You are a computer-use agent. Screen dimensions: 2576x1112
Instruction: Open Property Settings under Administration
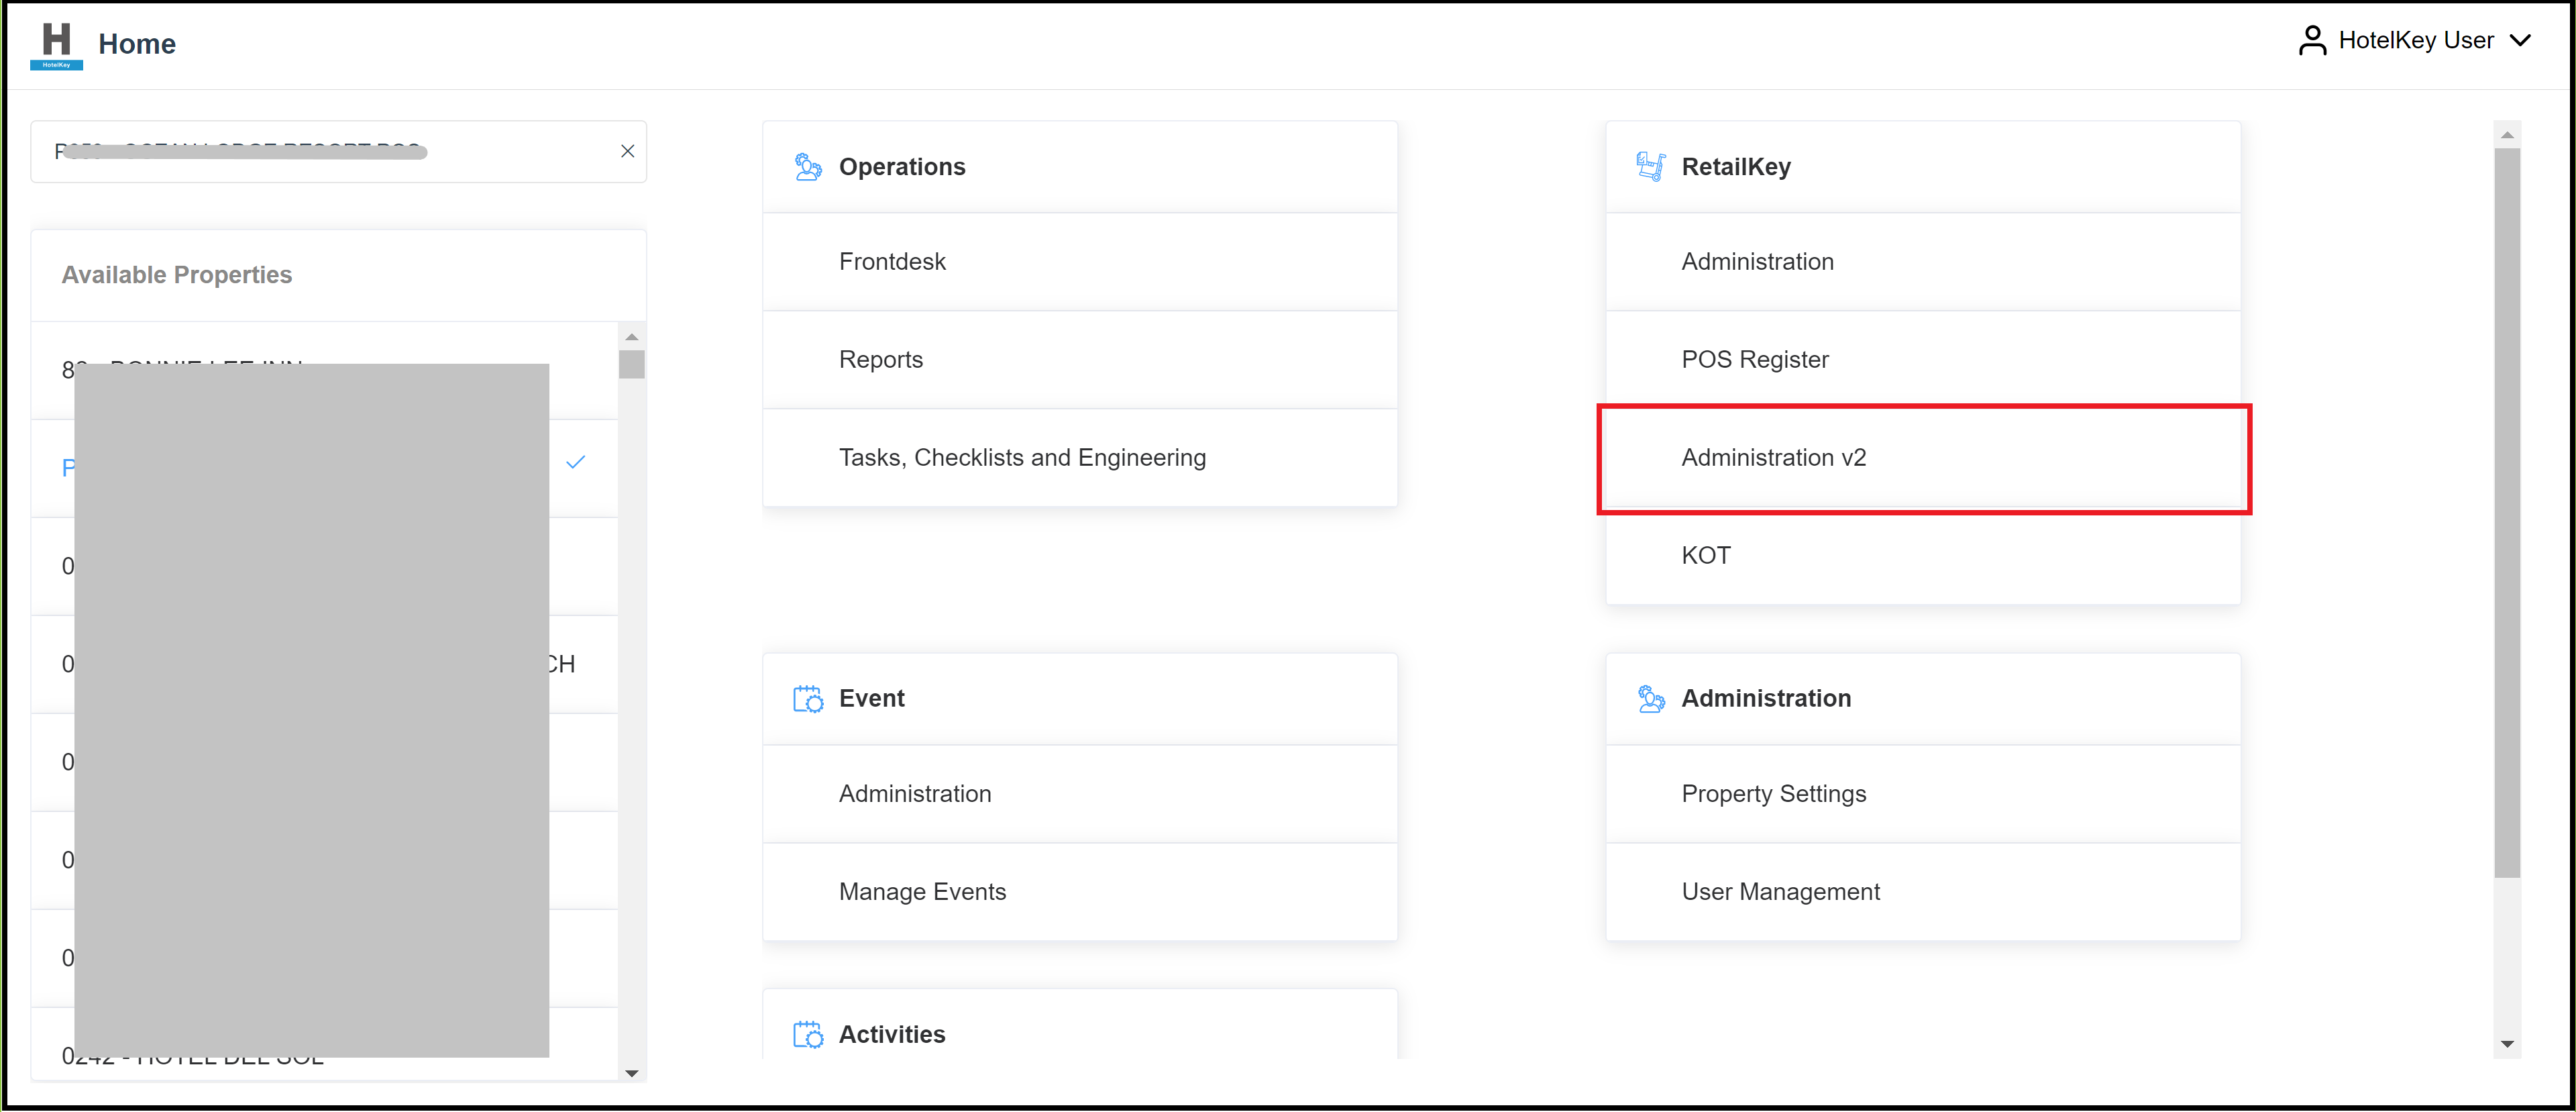pyautogui.click(x=1774, y=793)
